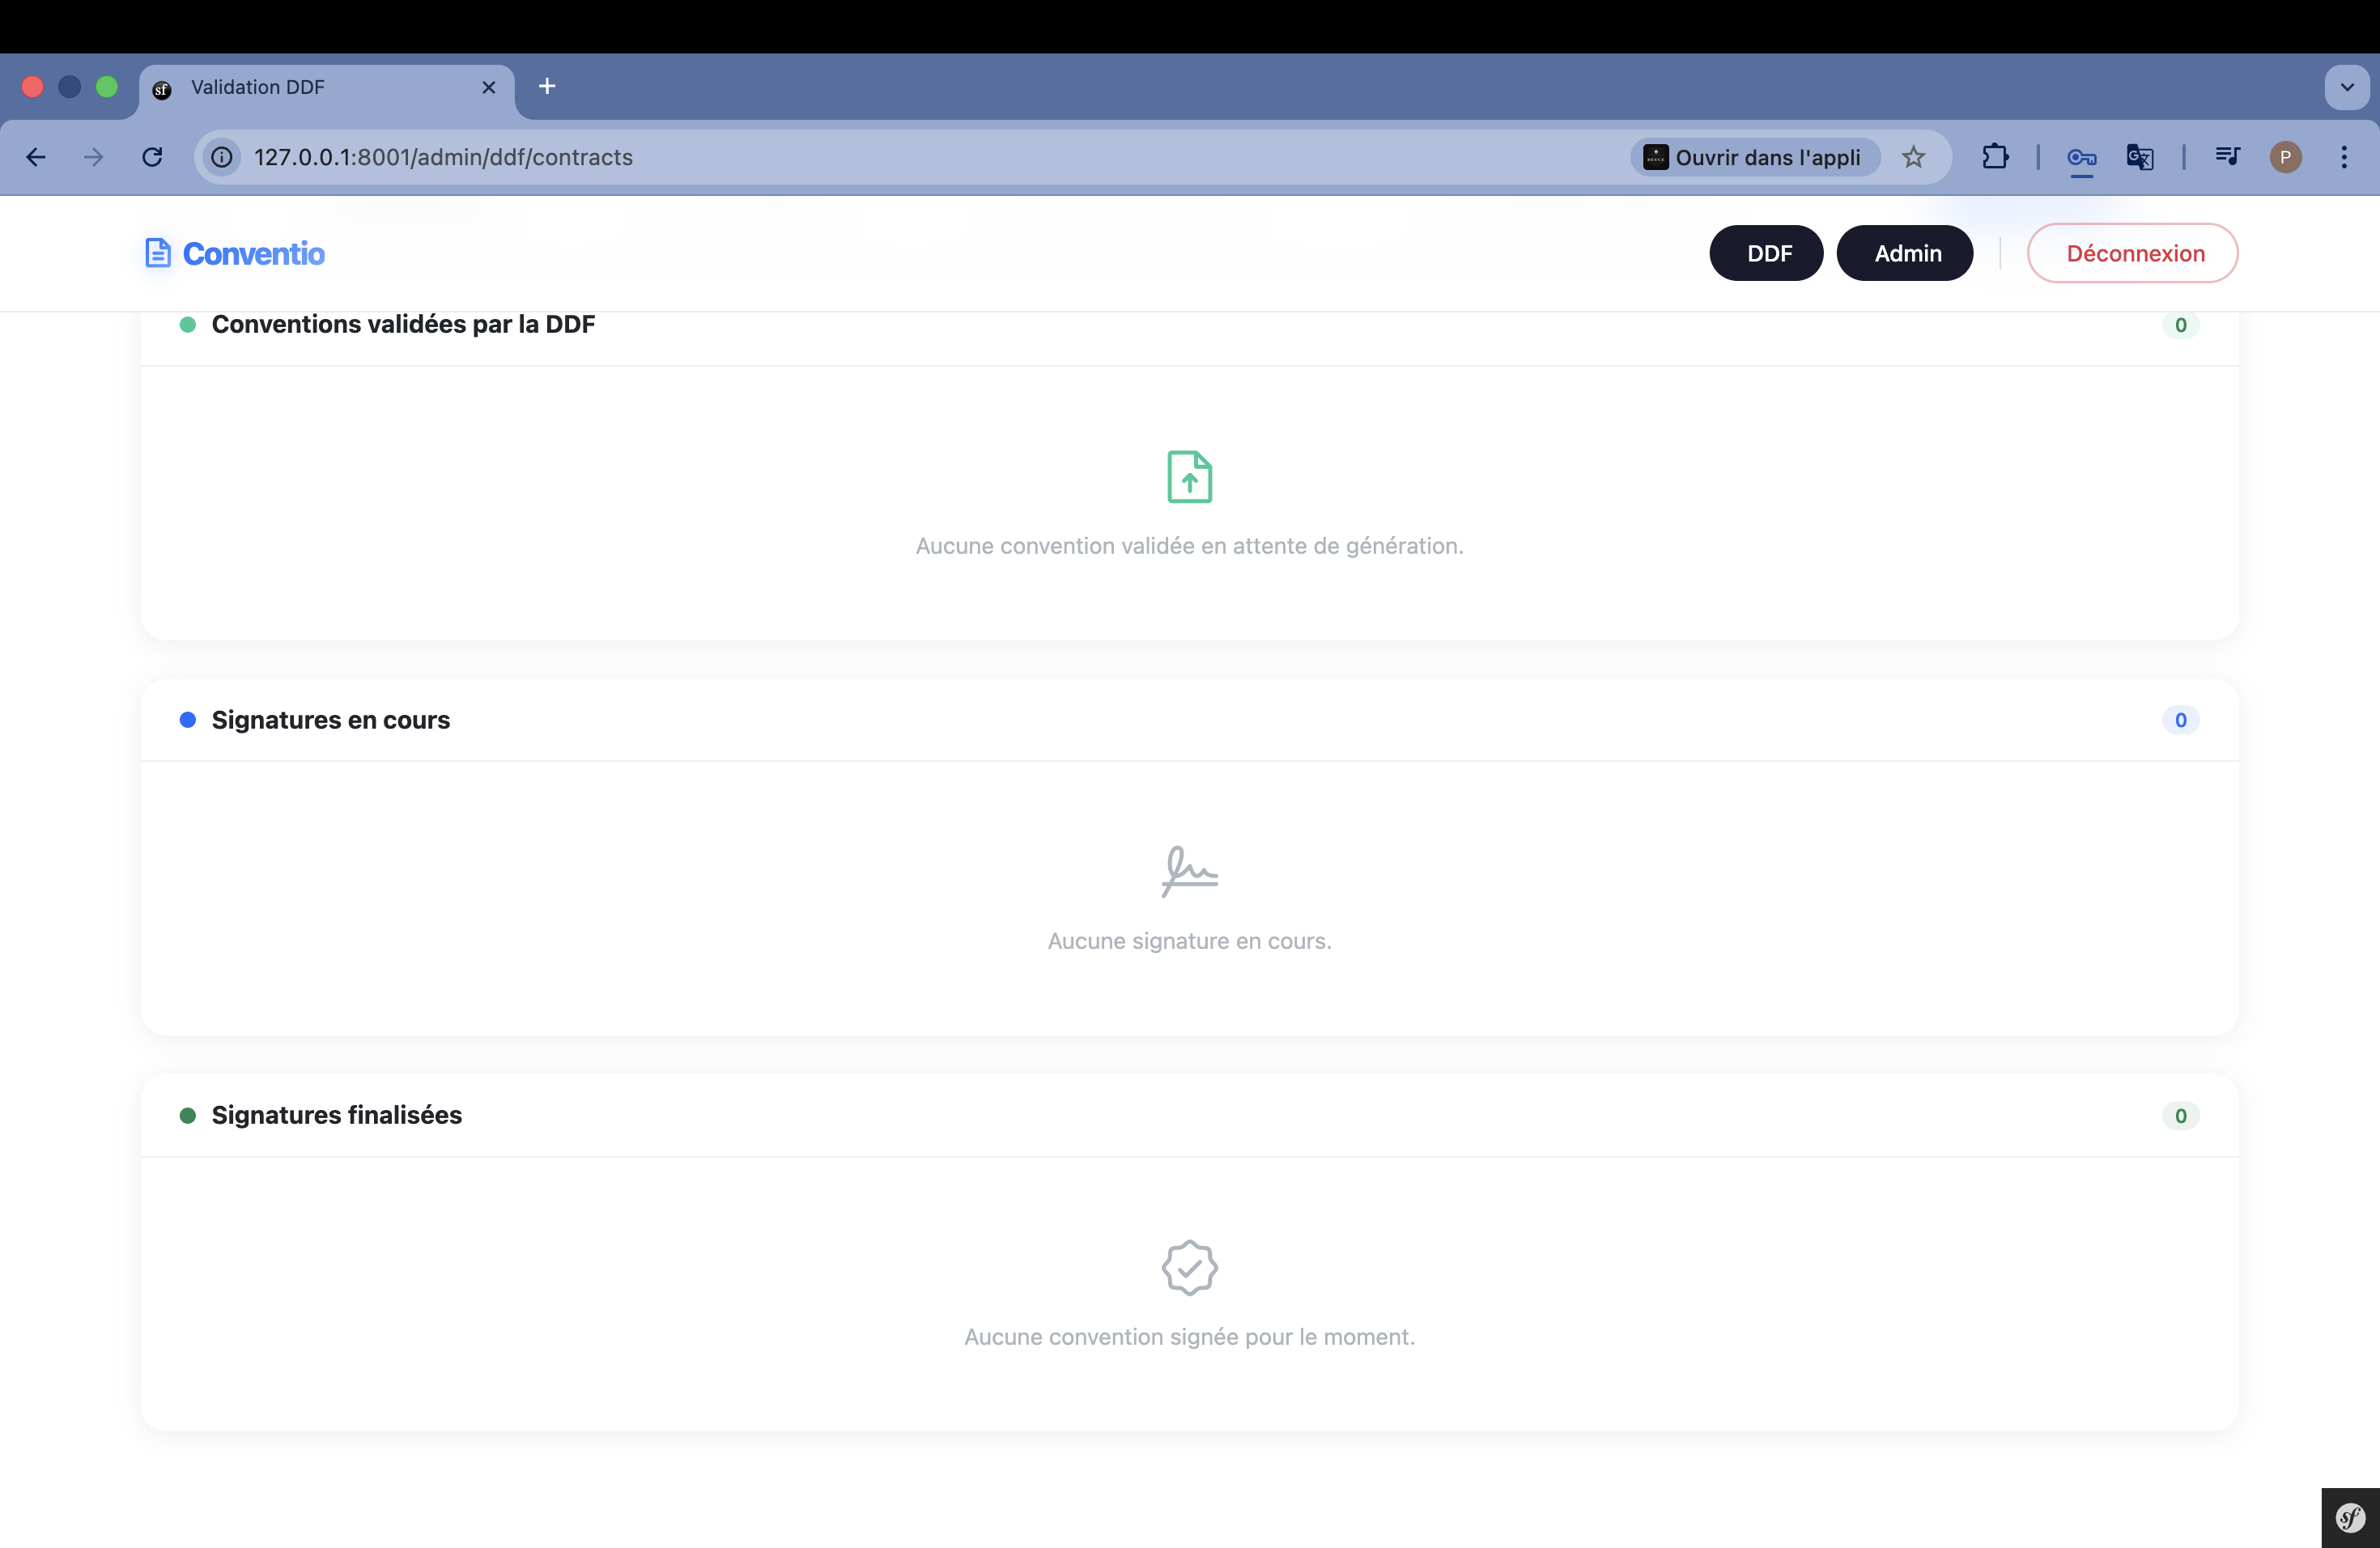Viewport: 2380px width, 1548px height.
Task: Open the Symfony debug toolbar
Action: pyautogui.click(x=2349, y=1517)
